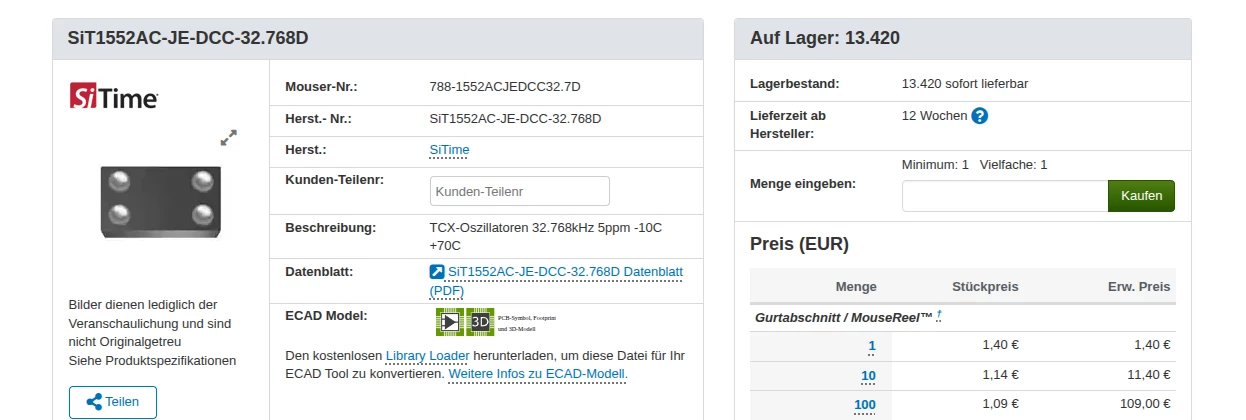Open the SiTime manufacturer link
This screenshot has width=1246, height=420.
point(449,150)
